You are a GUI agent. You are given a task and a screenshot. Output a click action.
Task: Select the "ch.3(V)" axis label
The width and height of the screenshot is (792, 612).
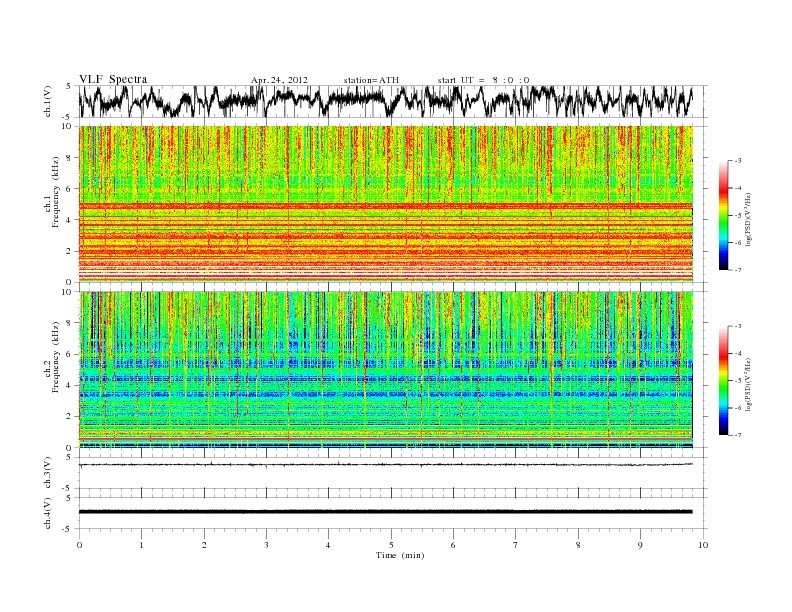point(48,473)
